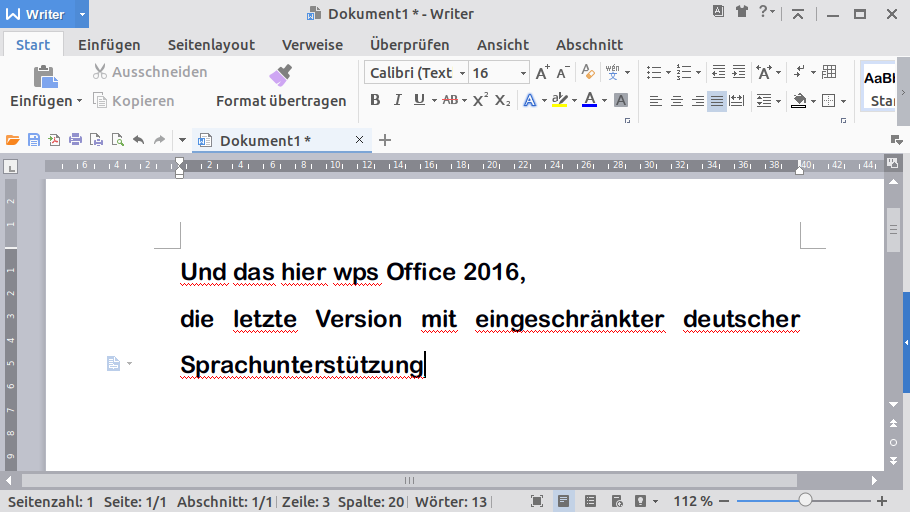Apply yellow text highlight color

click(559, 100)
